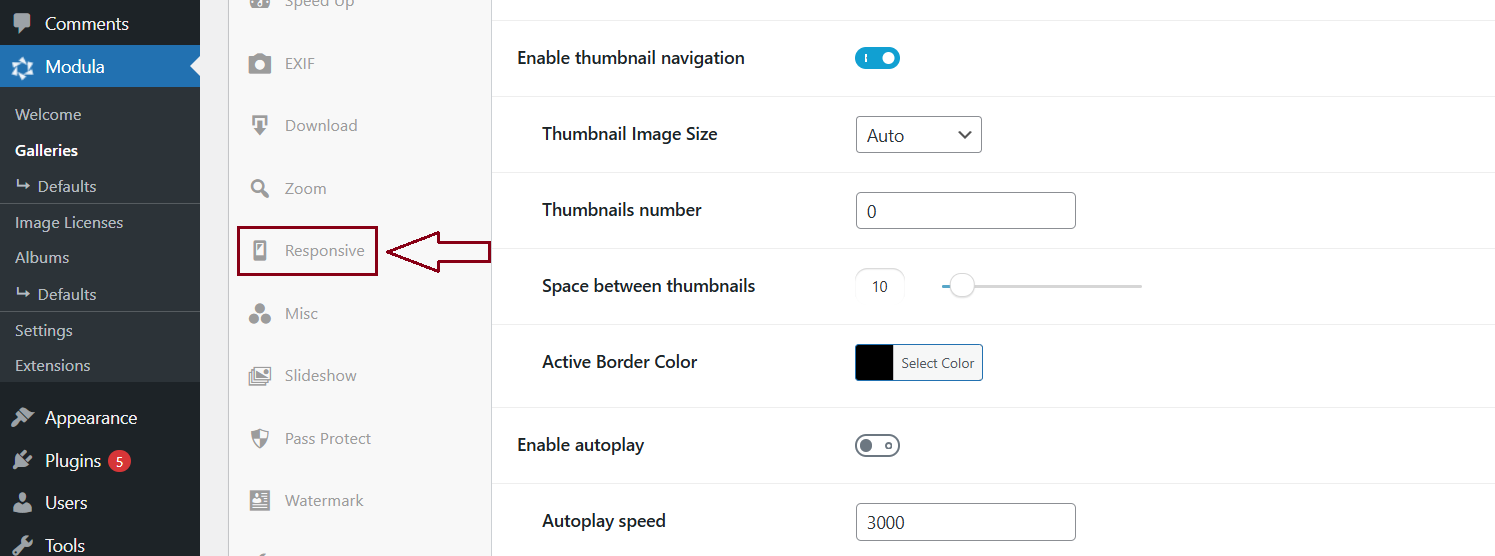The image size is (1495, 556).
Task: Click the Pass Protect shield icon
Action: [260, 439]
